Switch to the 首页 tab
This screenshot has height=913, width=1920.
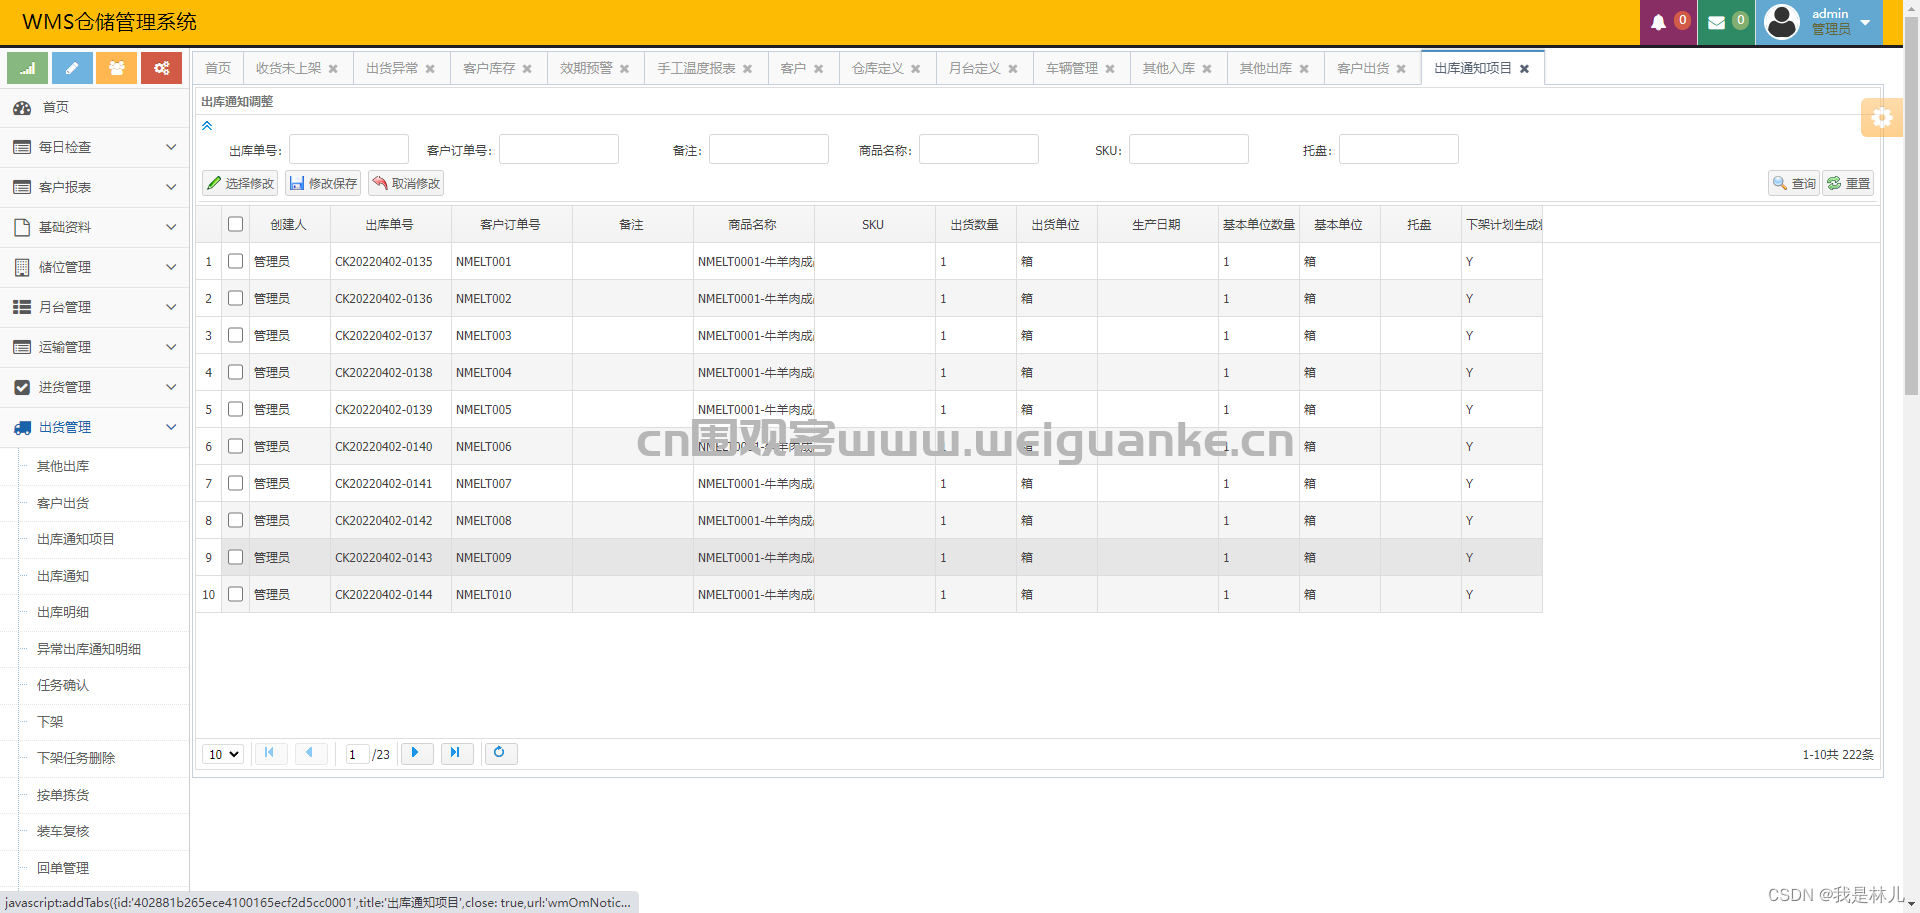point(218,68)
